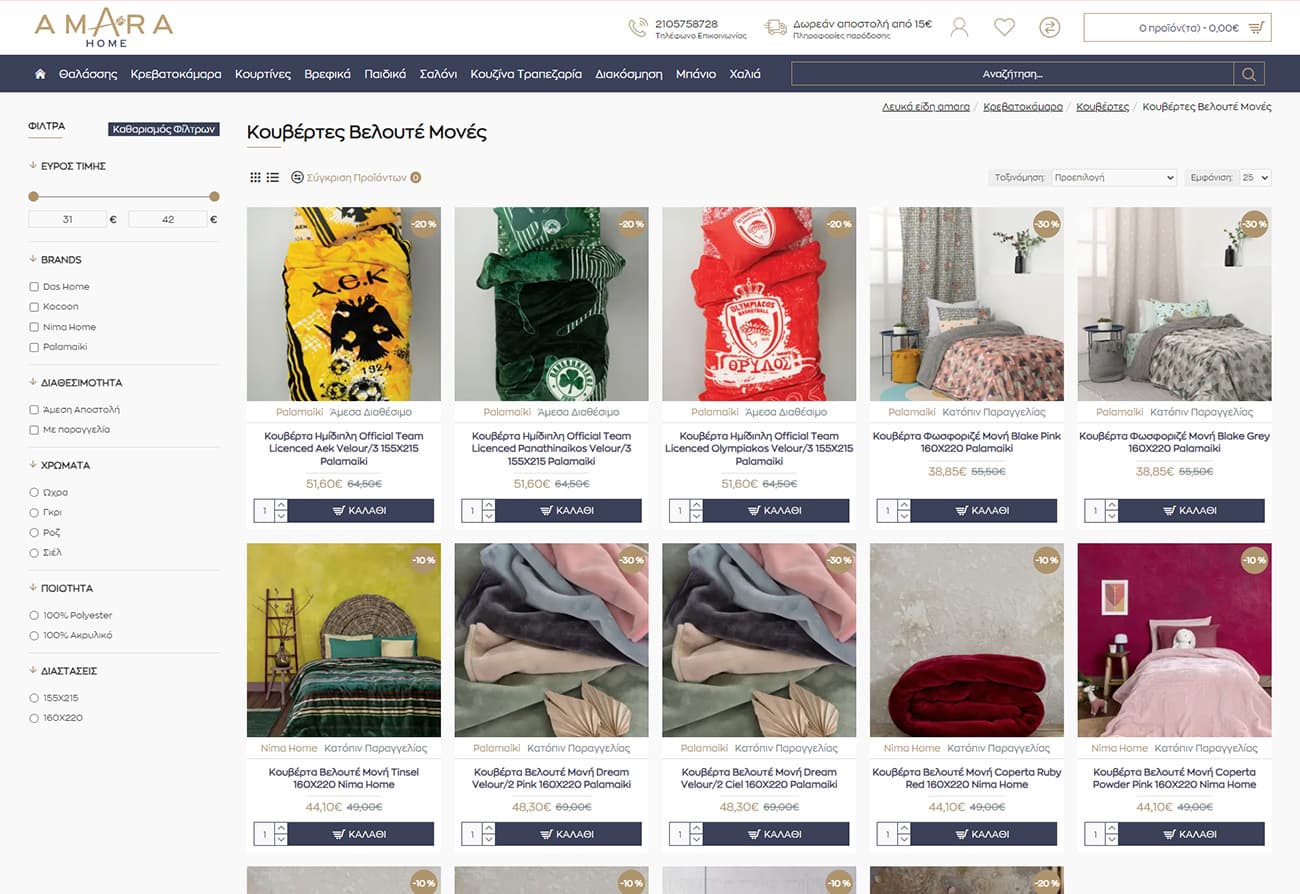Follow the Λευκά είδη amara breadcrumb
Image resolution: width=1300 pixels, height=894 pixels.
(926, 106)
